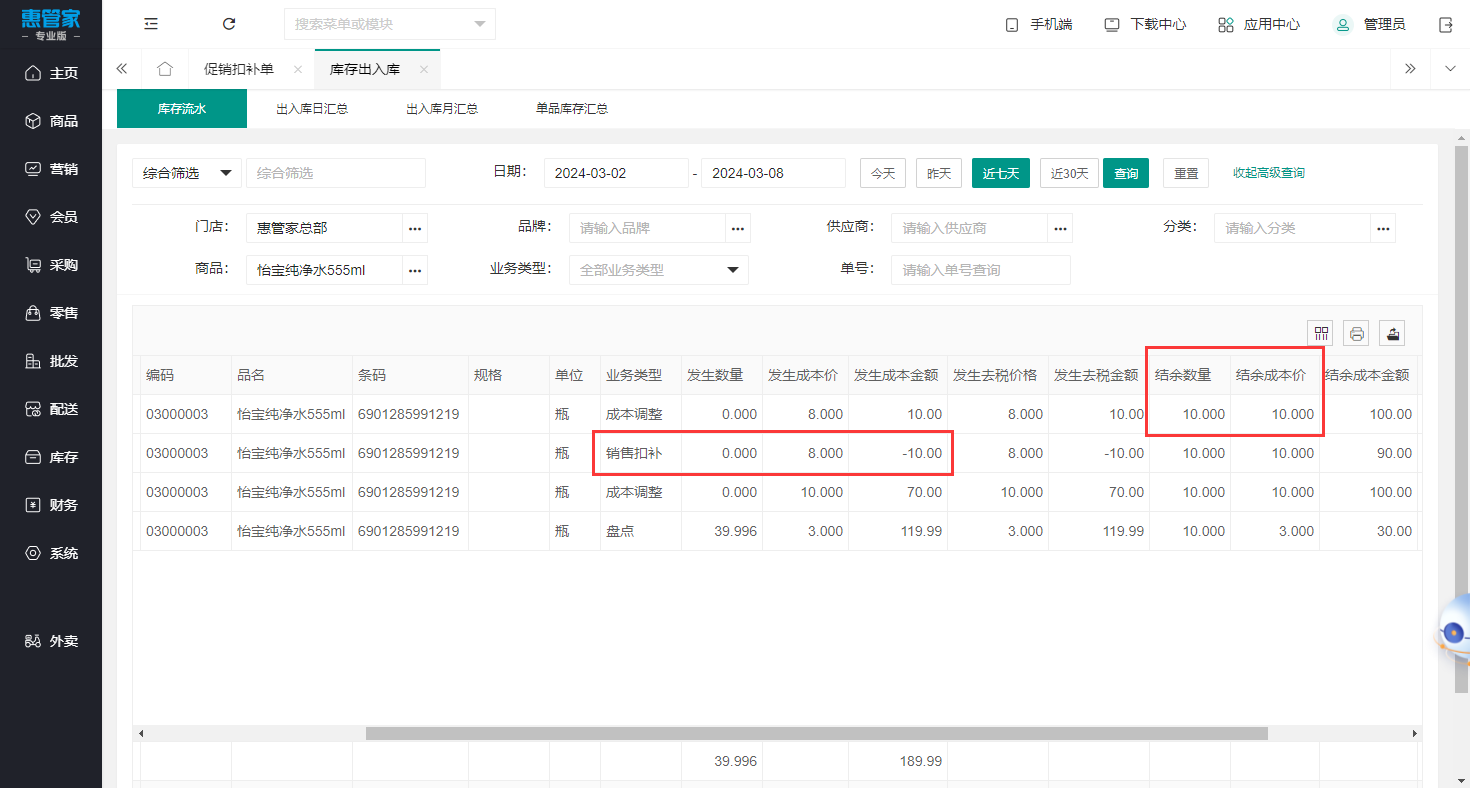Open 营销 in sidebar
Image resolution: width=1470 pixels, height=788 pixels.
(51, 169)
